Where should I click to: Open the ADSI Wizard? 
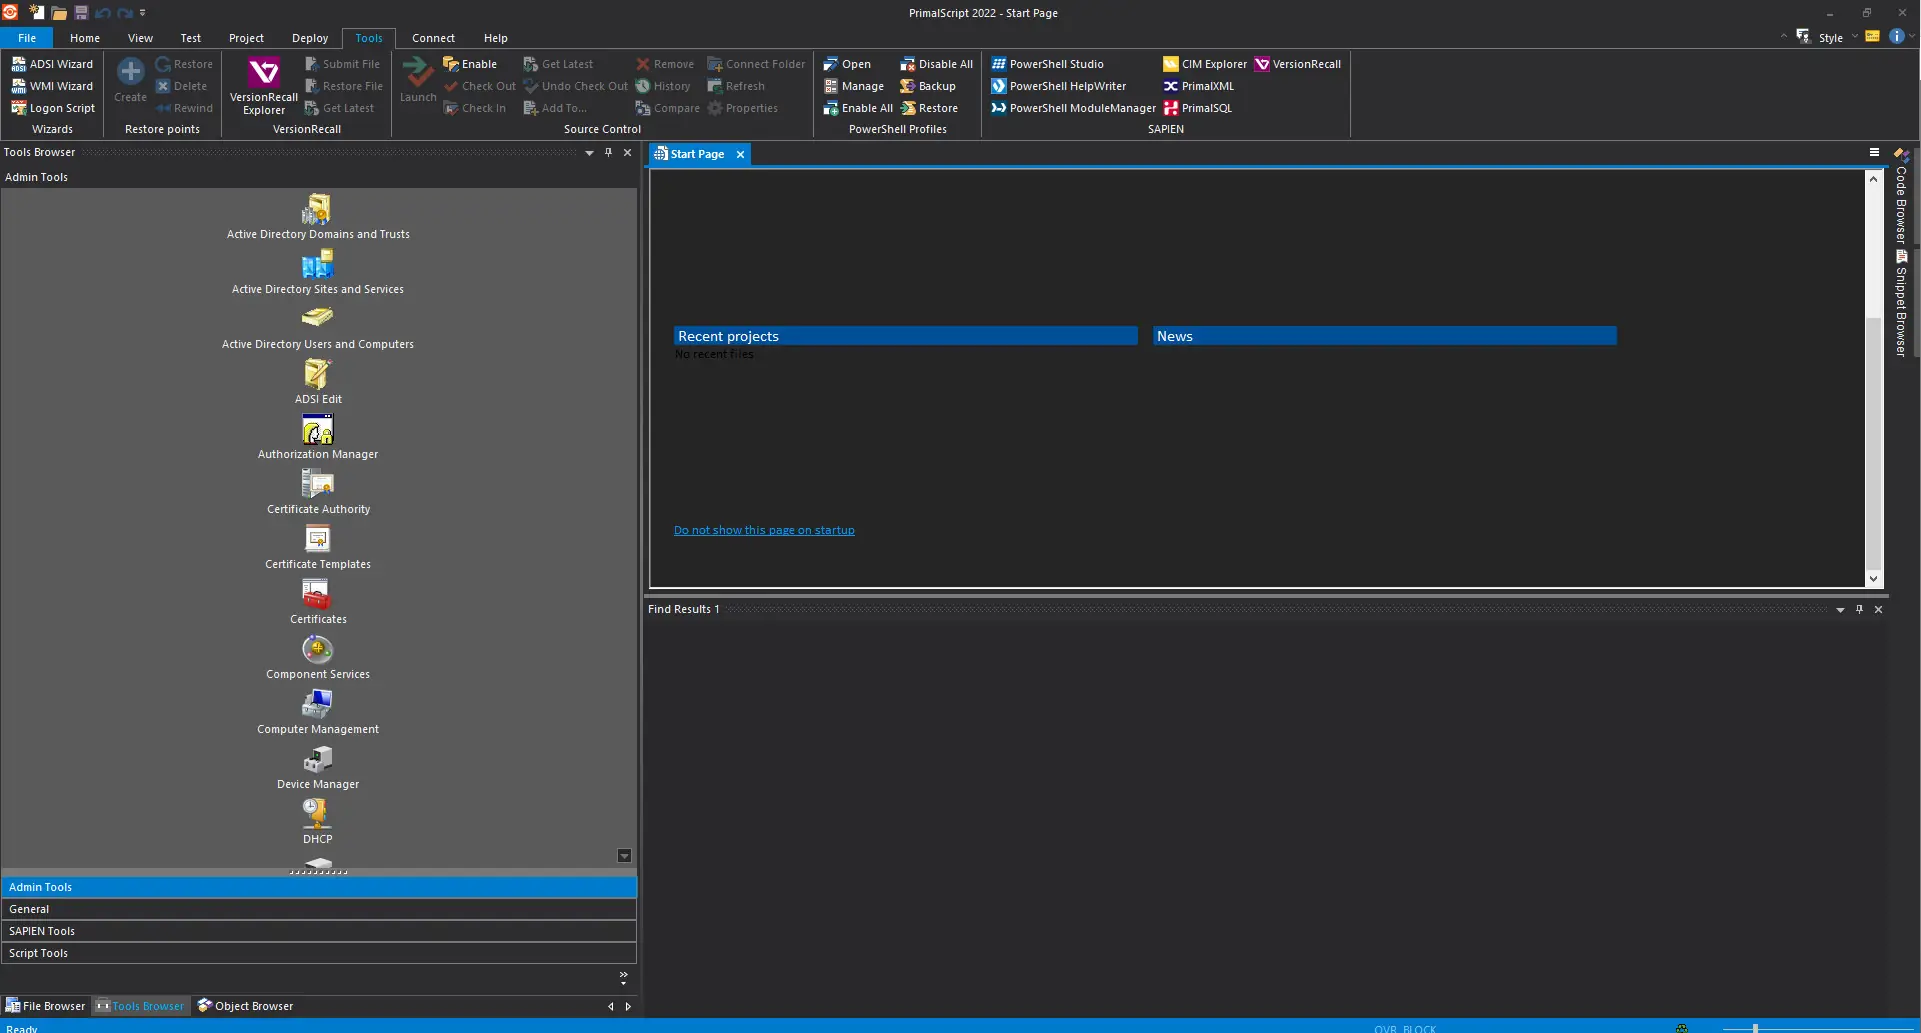point(52,64)
